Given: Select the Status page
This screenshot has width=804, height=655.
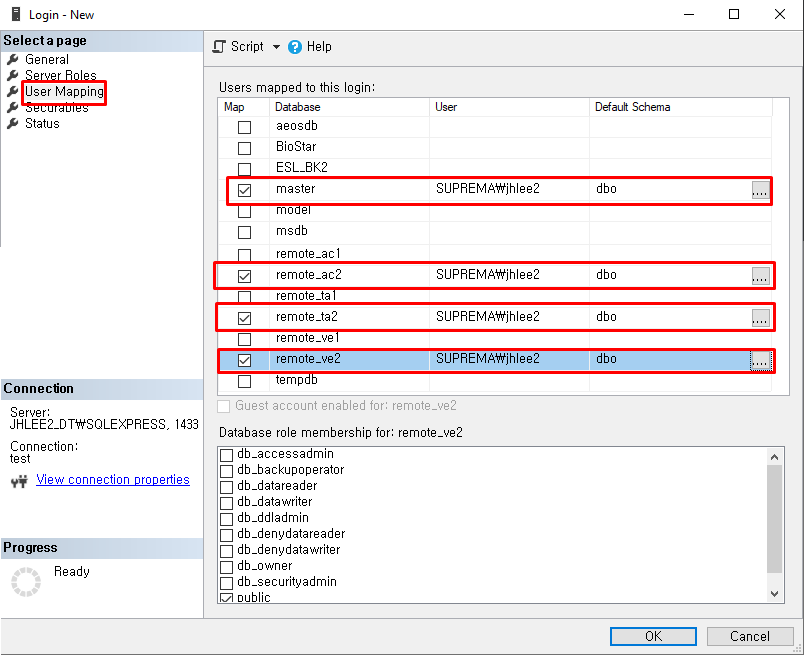Looking at the screenshot, I should pos(42,123).
